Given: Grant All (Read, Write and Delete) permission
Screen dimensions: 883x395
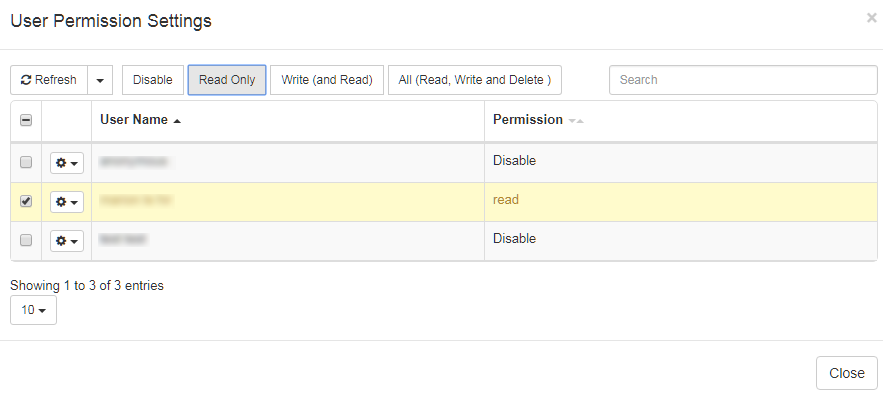Looking at the screenshot, I should click(475, 80).
